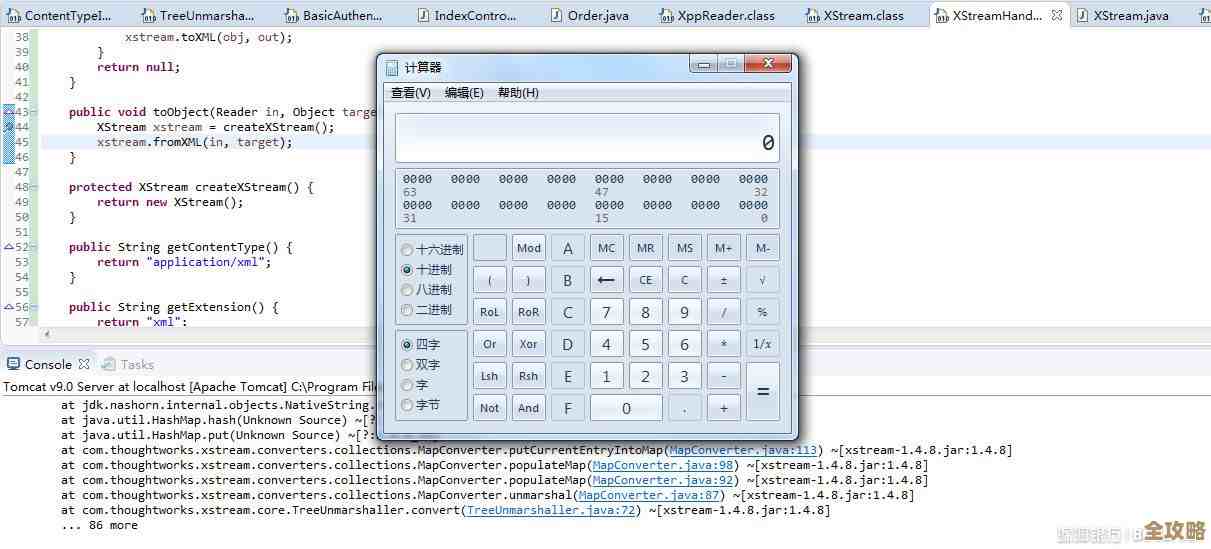Click the 1/x reciprocal button
This screenshot has height=549, width=1211.
[762, 344]
